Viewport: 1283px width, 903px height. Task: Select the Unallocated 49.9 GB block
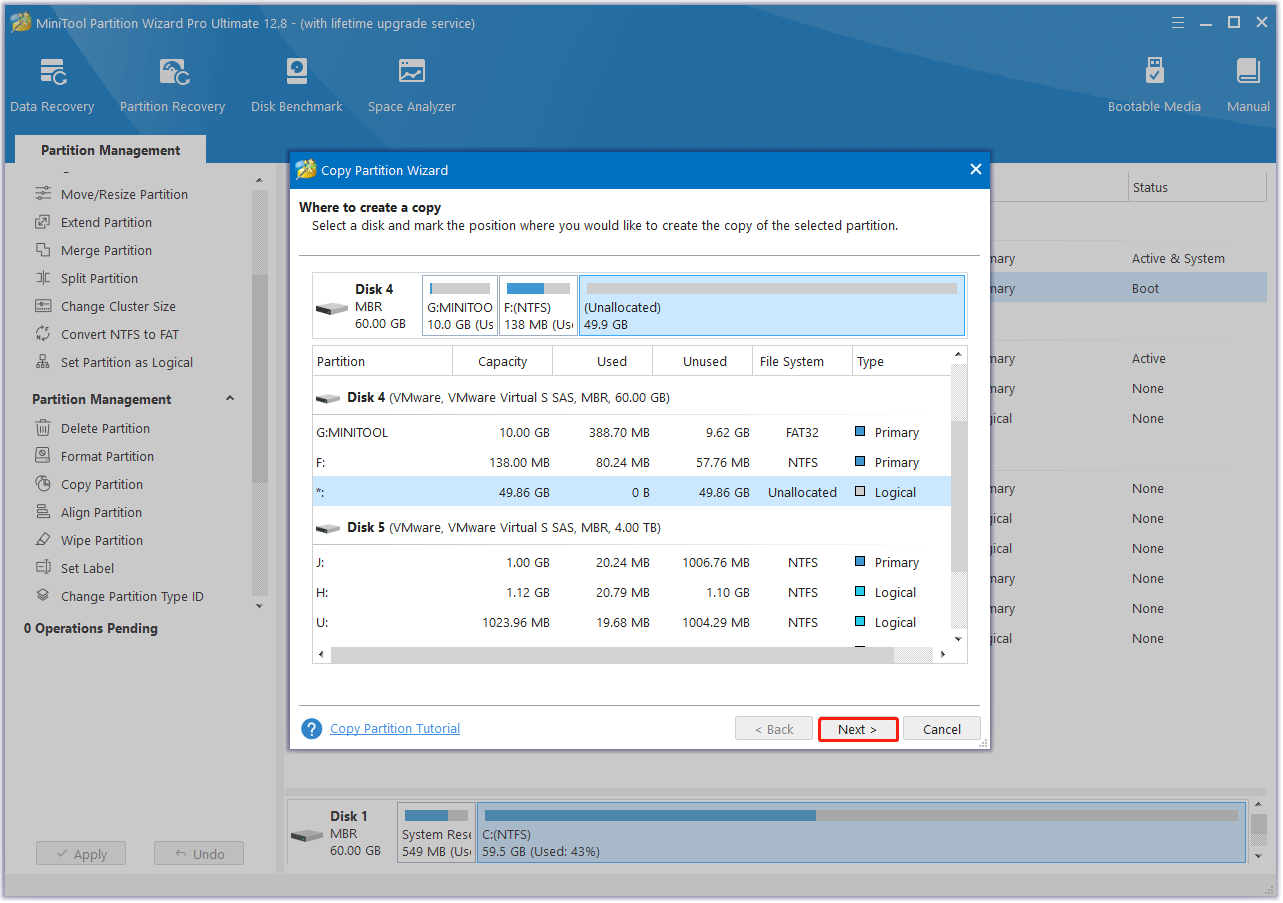click(772, 306)
